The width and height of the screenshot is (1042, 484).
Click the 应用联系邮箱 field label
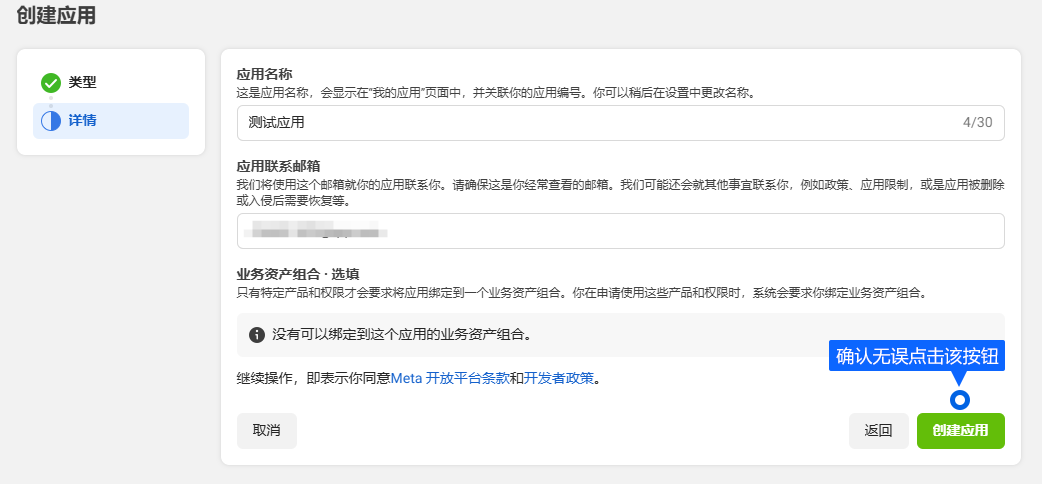(278, 166)
